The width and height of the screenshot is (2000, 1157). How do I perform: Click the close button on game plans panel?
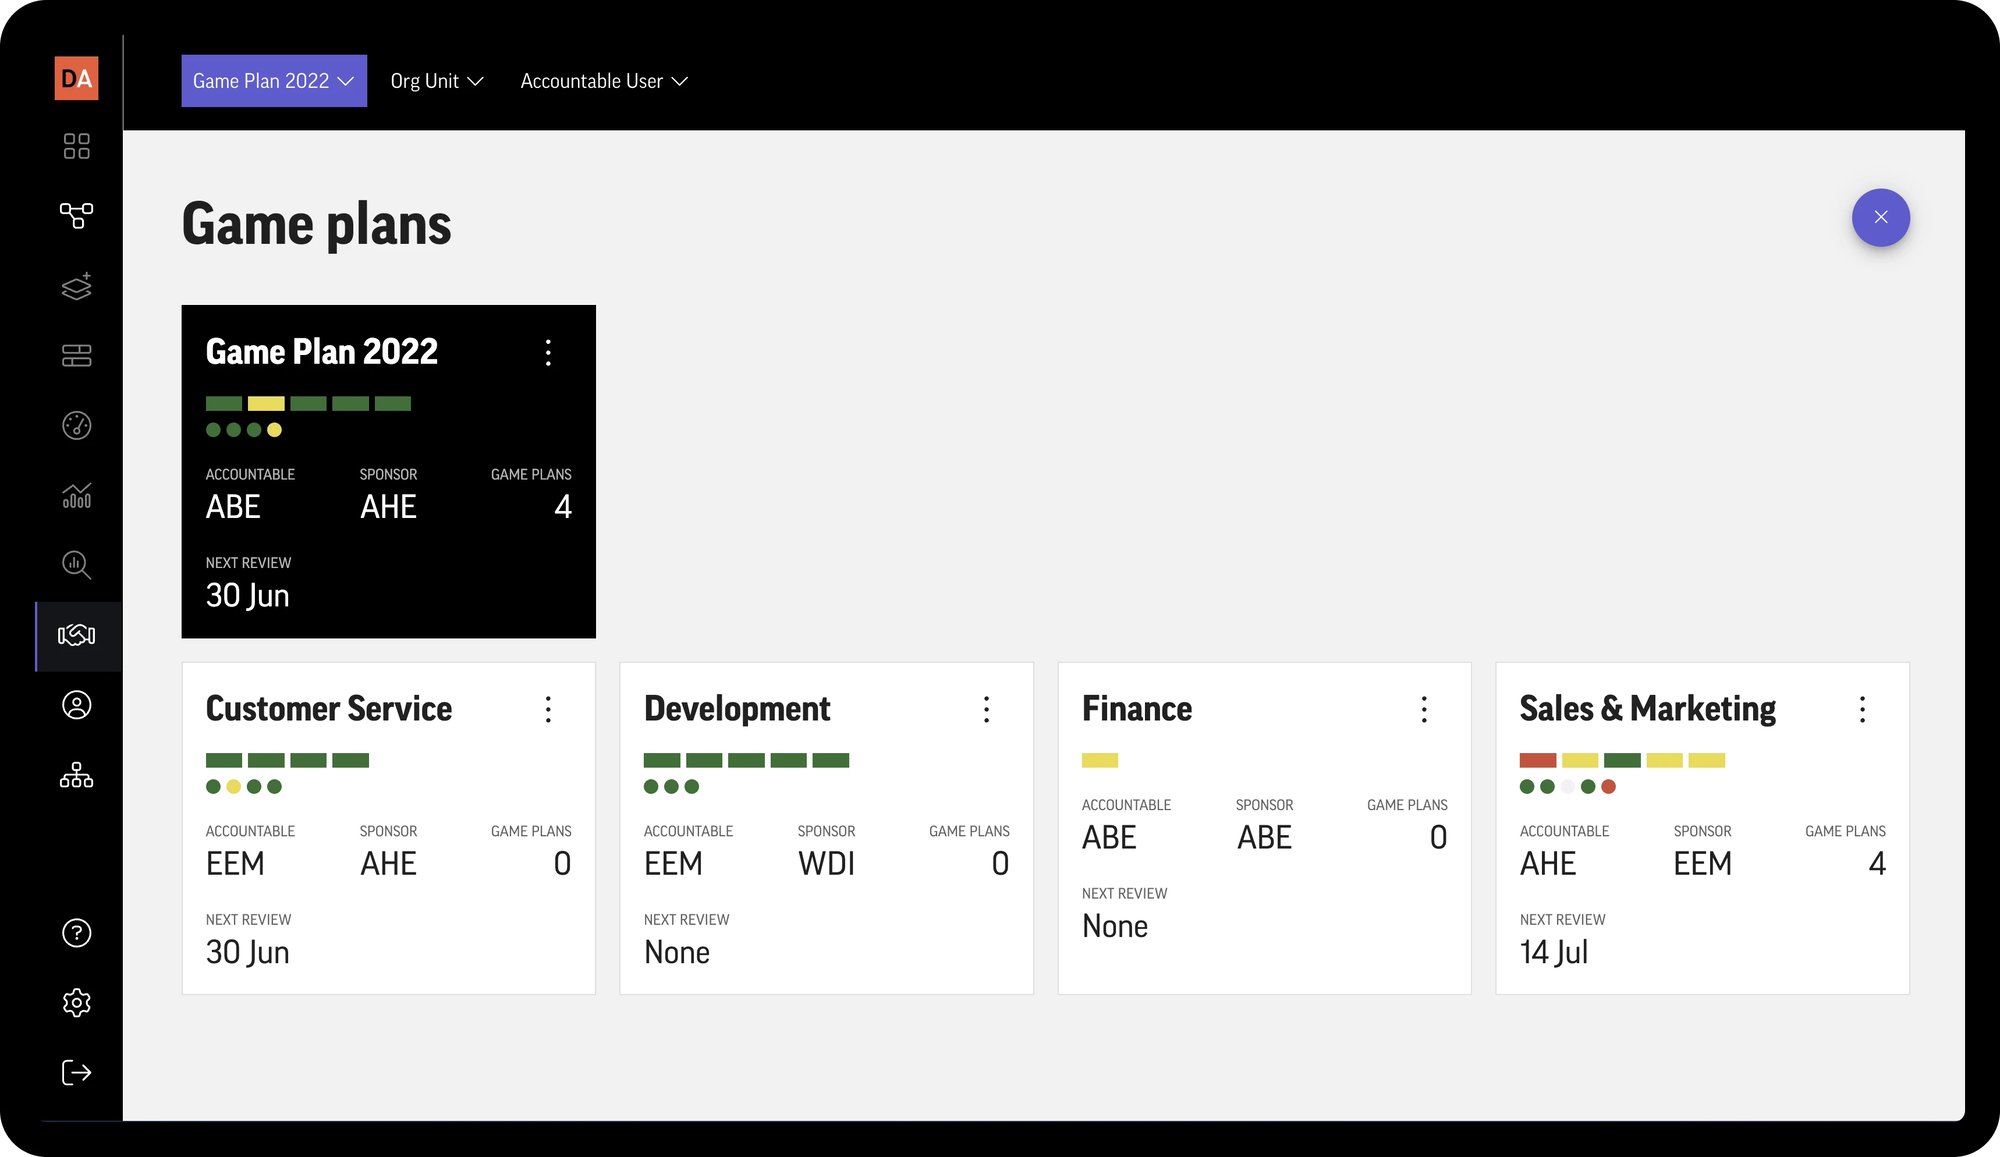pos(1880,218)
